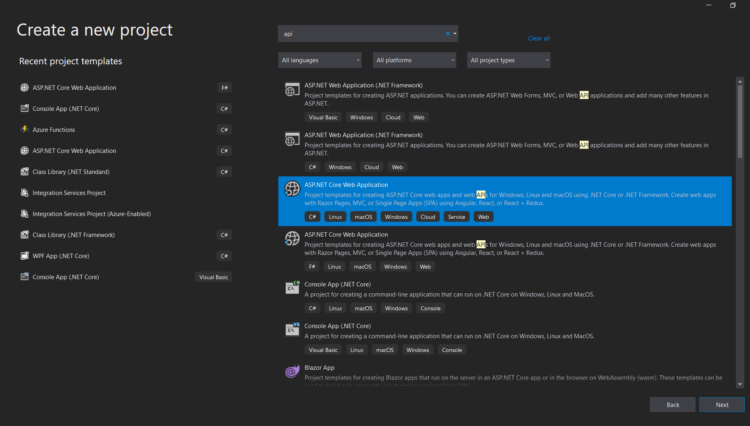Click the Class Library (.NET Standard) icon
Screen dimensions: 750x426
tap(24, 172)
